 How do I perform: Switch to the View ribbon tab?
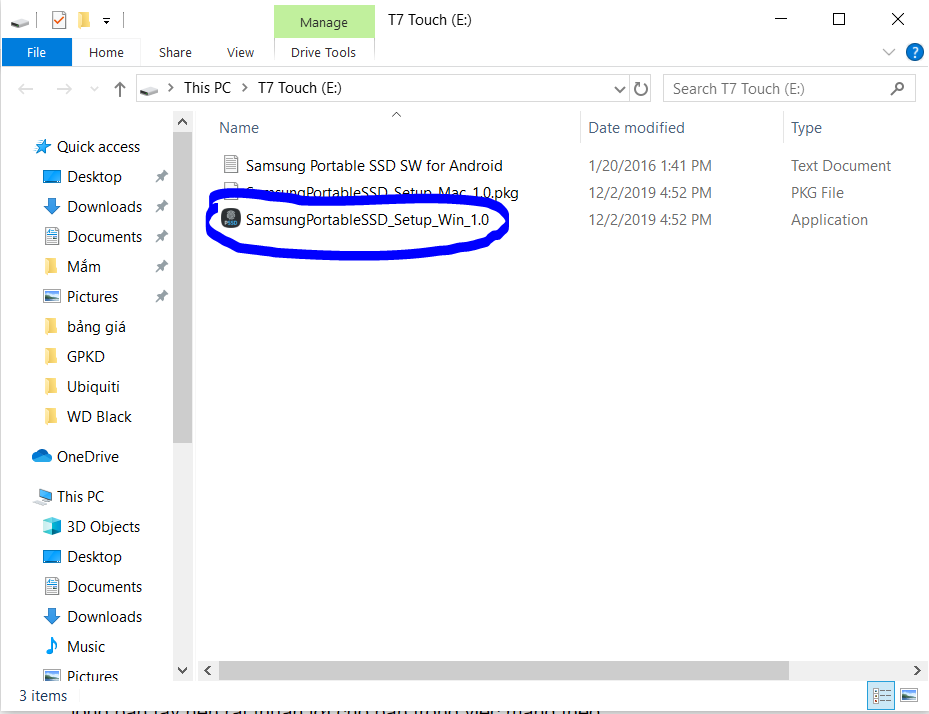click(x=240, y=52)
